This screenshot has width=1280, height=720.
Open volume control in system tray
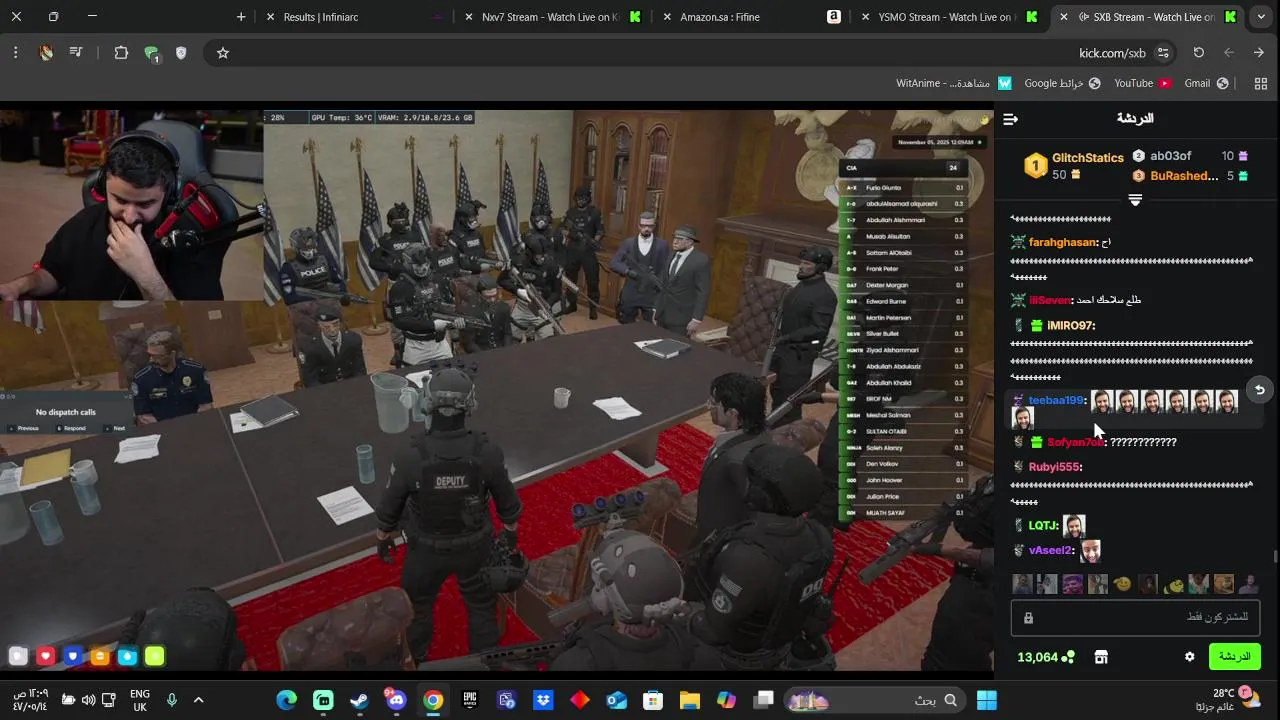89,700
